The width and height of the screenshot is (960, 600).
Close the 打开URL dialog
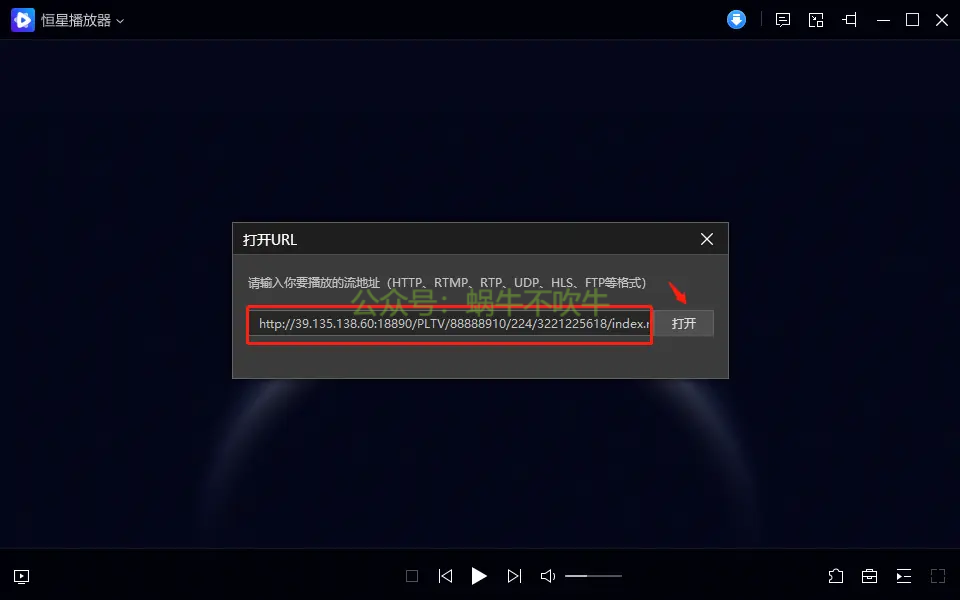pos(707,239)
